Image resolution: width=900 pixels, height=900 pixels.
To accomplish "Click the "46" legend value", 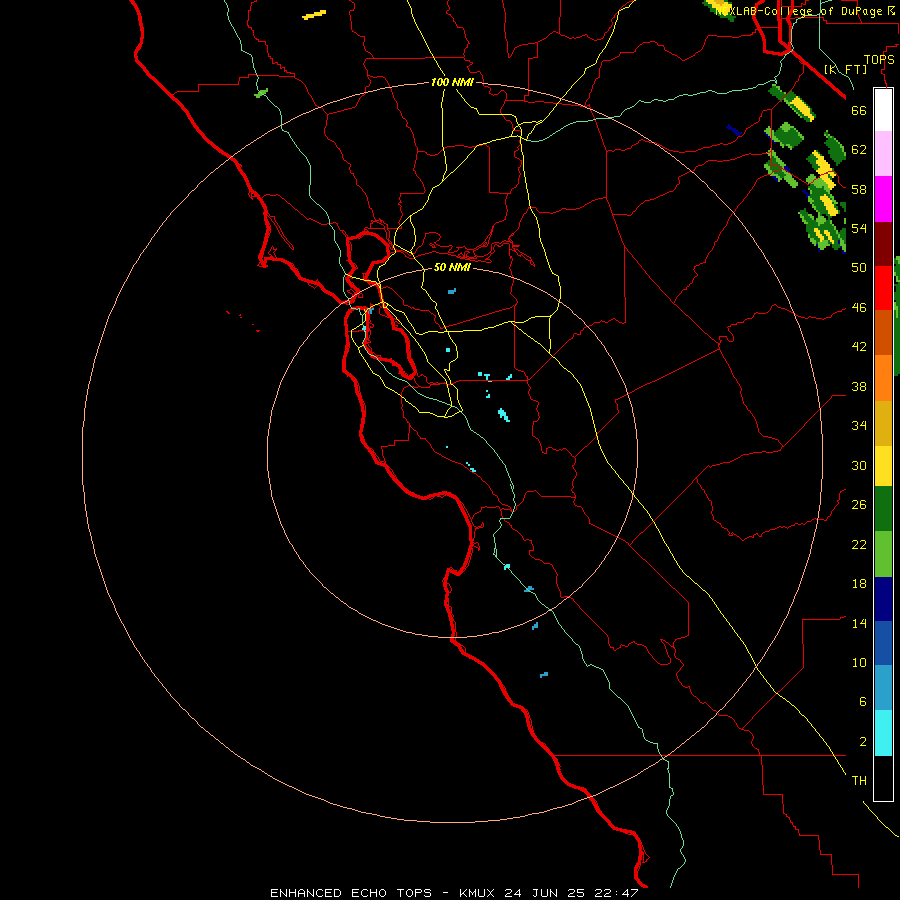I will pyautogui.click(x=859, y=308).
